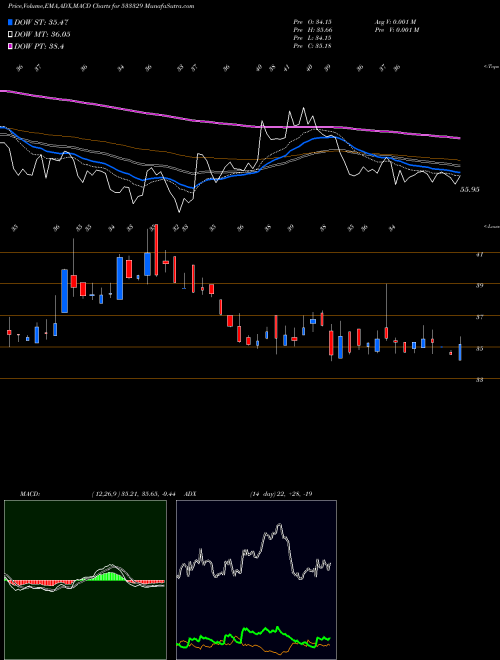Click the 41 price axis label
The width and height of the screenshot is (500, 660).
(479, 254)
